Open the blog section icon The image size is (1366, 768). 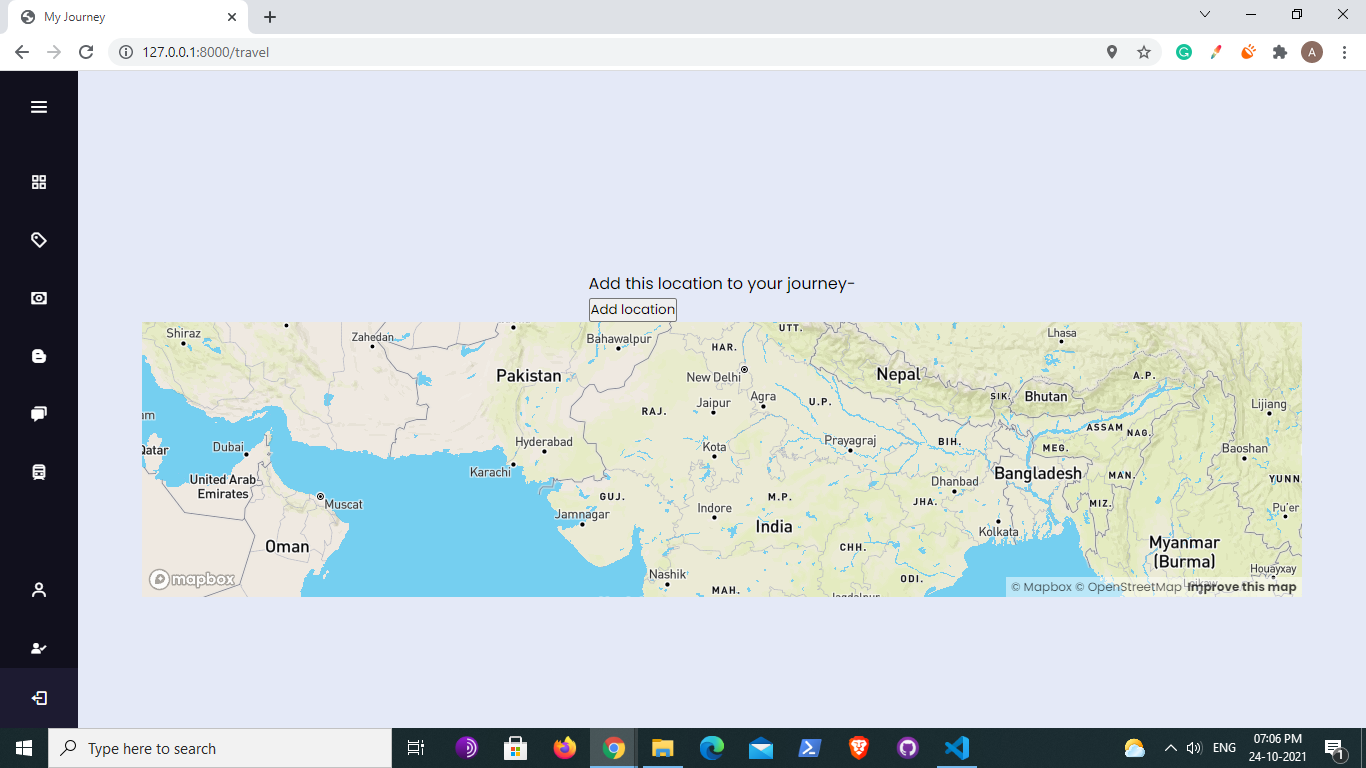38,355
